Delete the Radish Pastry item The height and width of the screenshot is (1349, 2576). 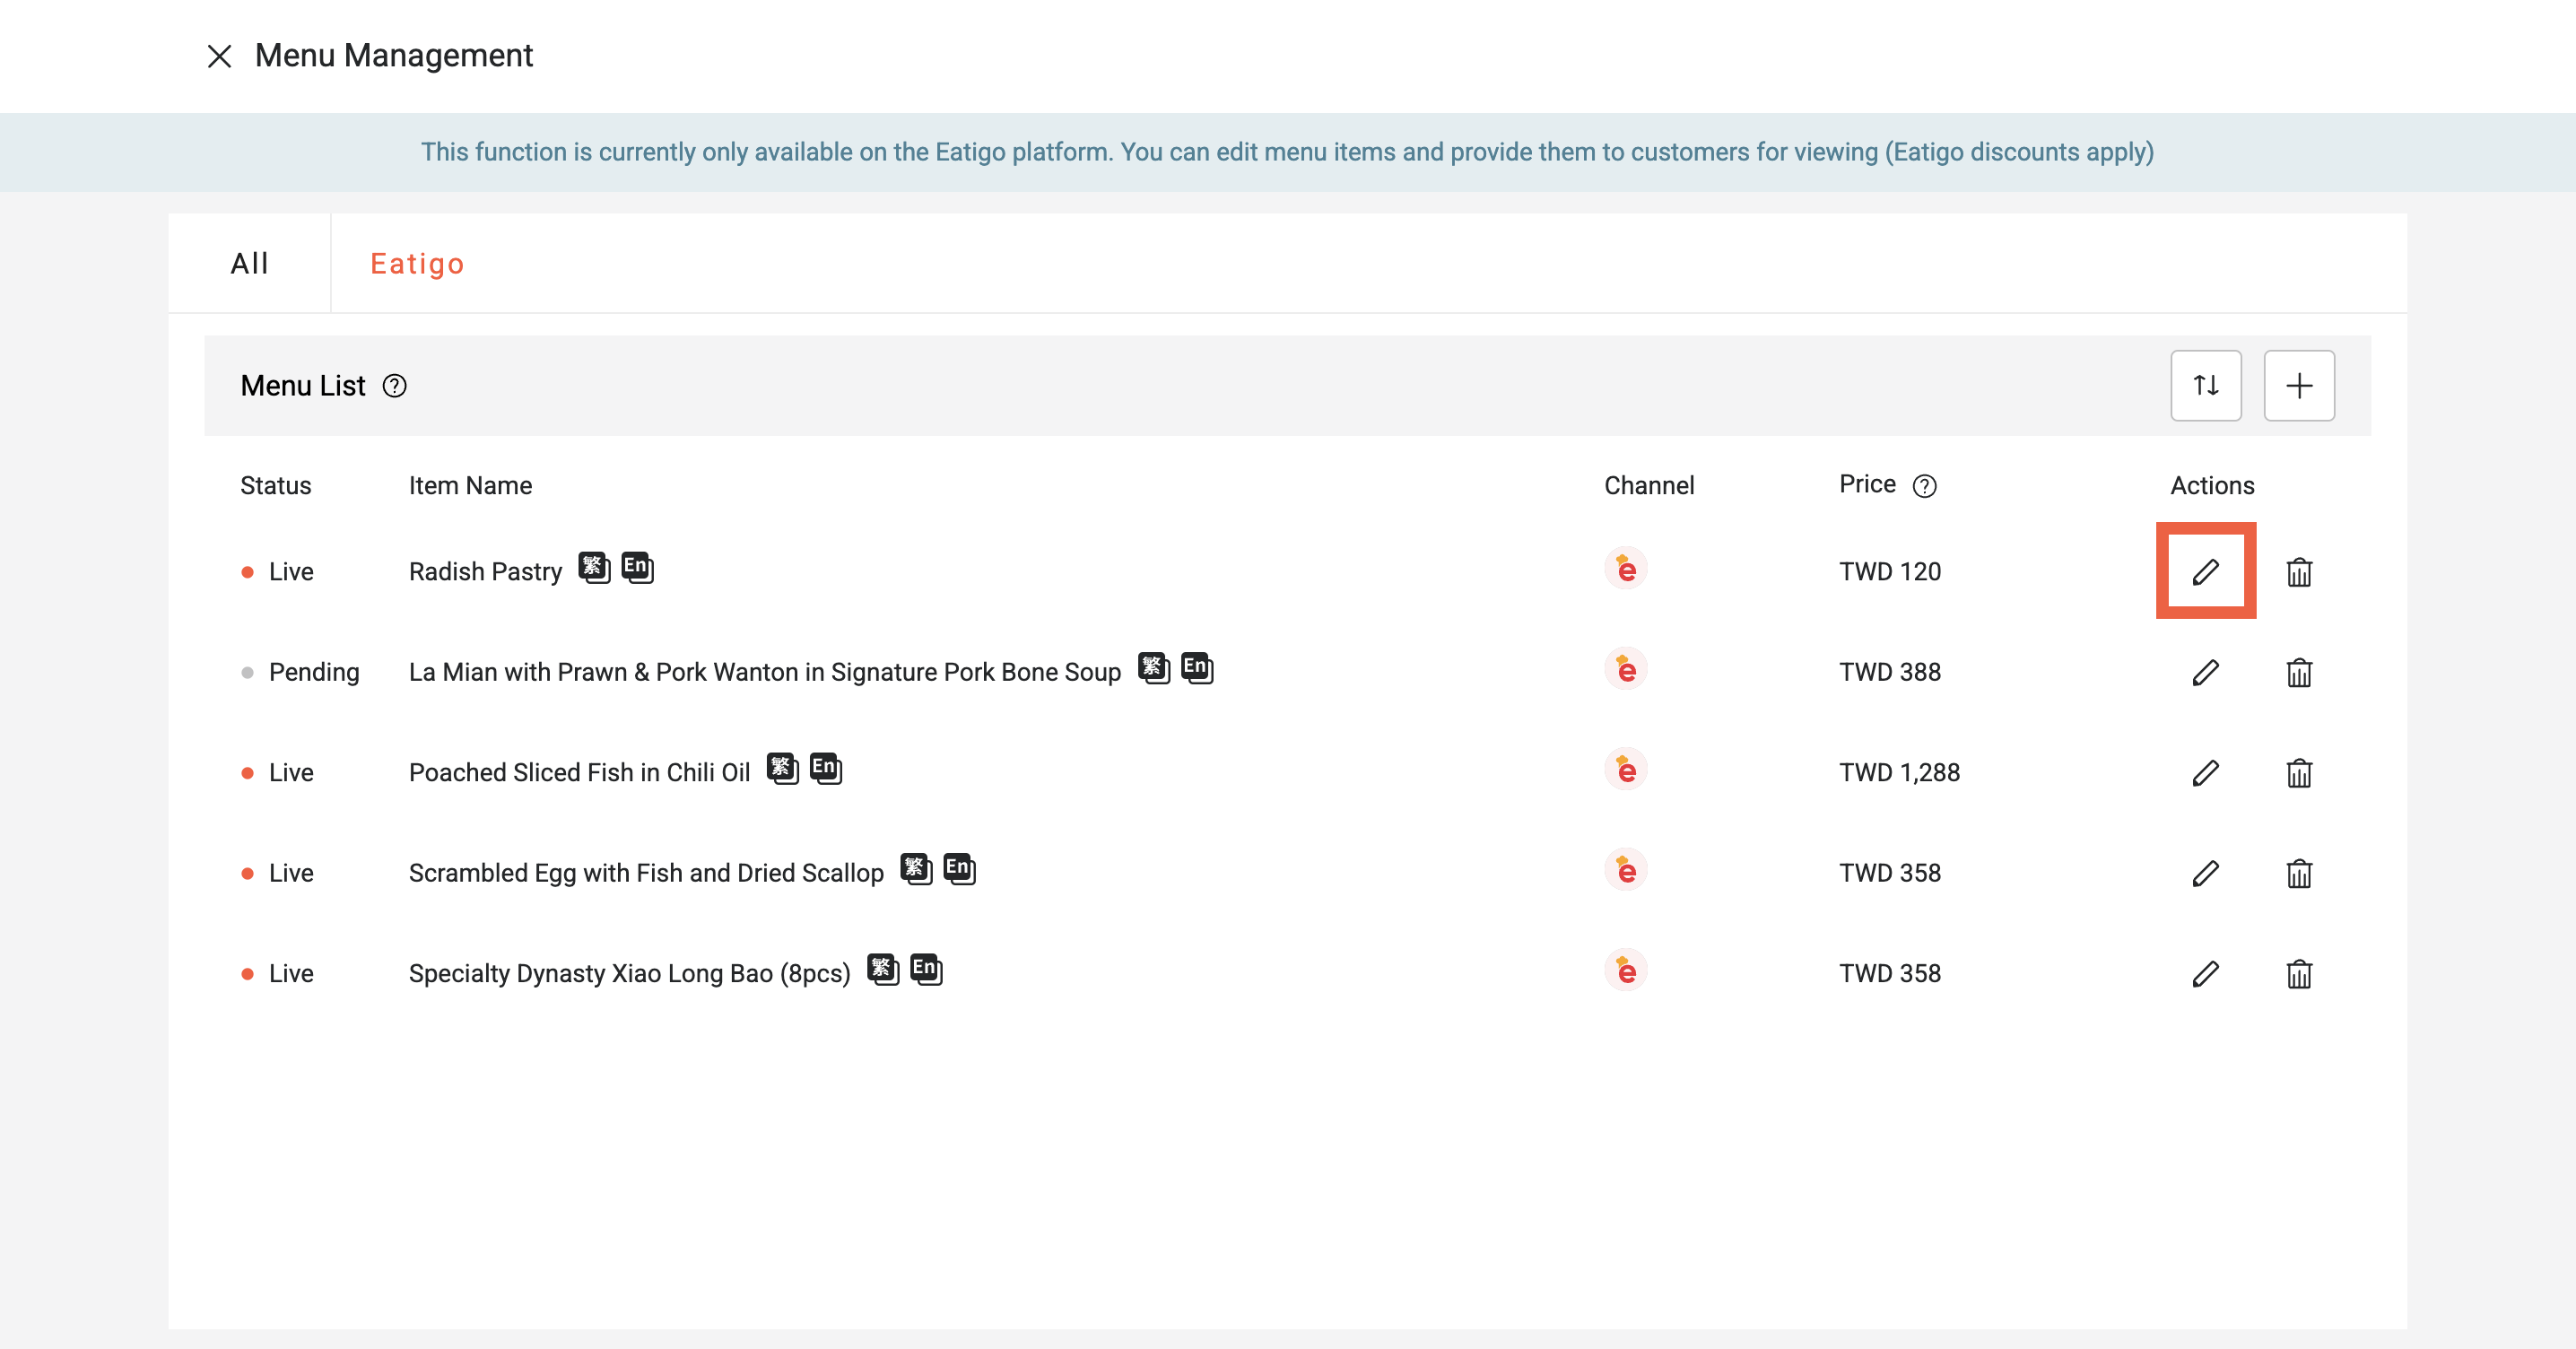(x=2299, y=572)
